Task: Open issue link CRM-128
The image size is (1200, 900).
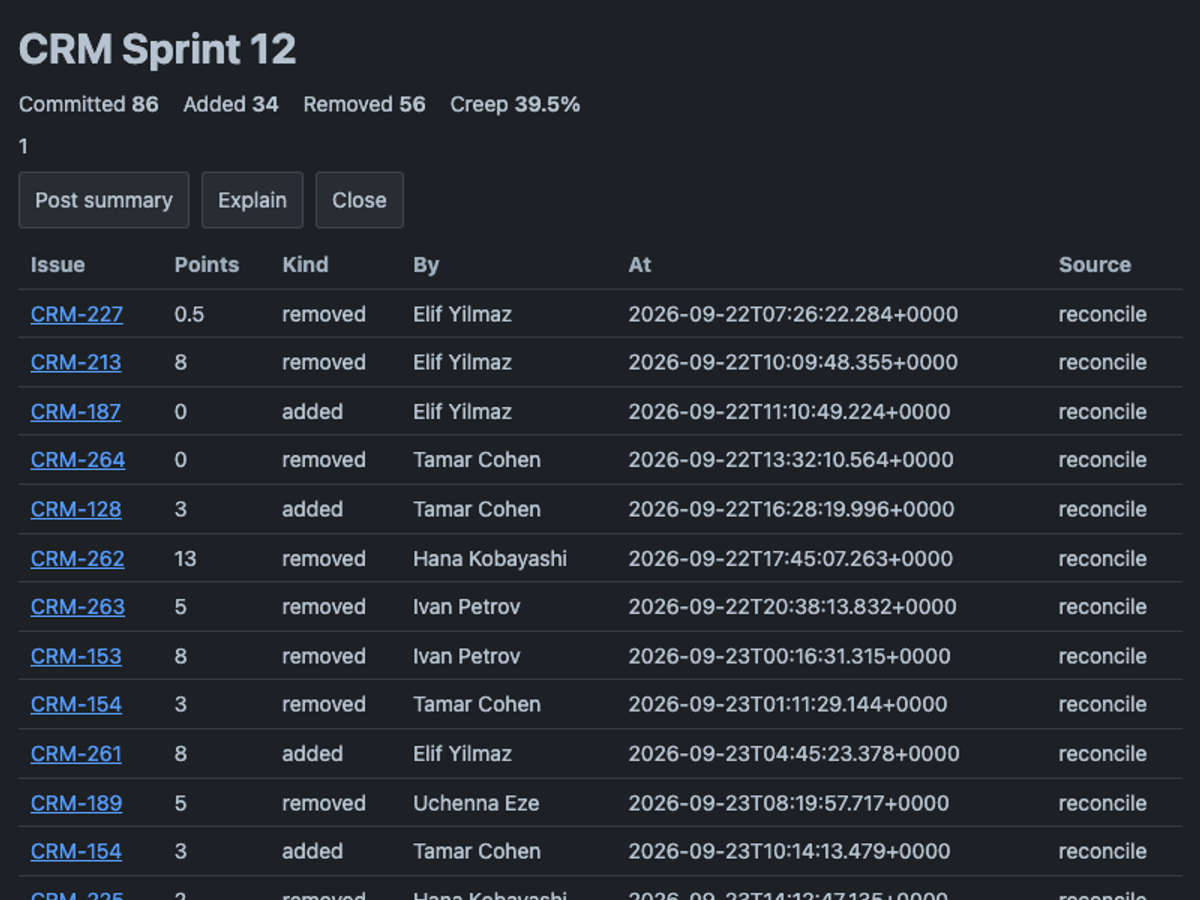Action: coord(76,509)
